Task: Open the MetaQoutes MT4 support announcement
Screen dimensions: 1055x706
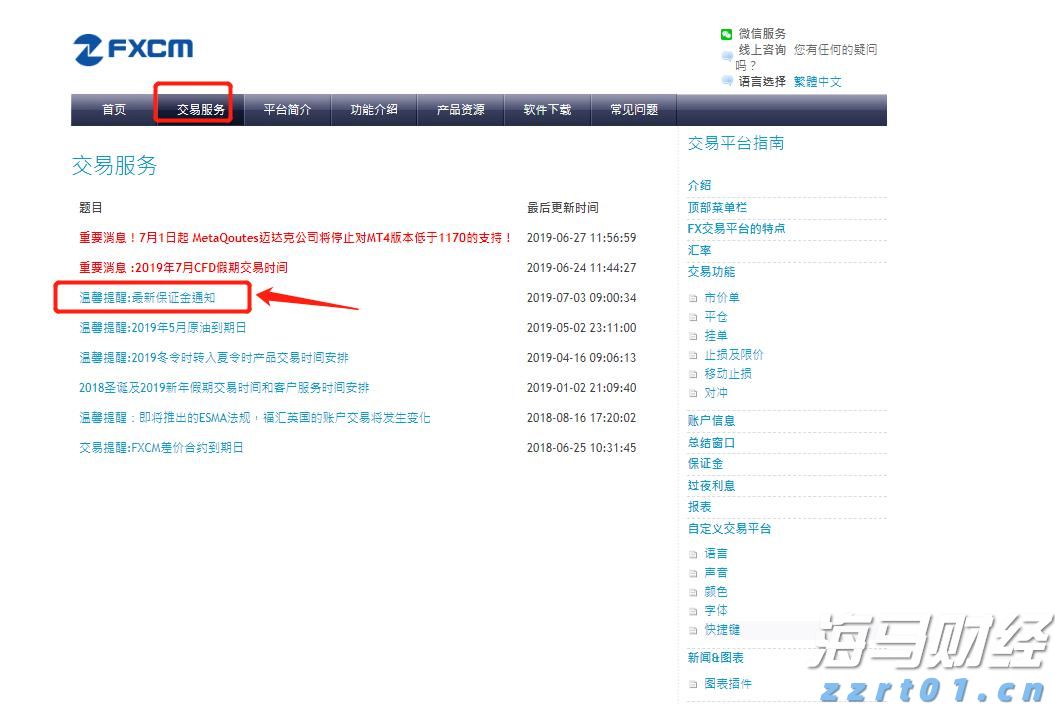Action: [x=290, y=238]
